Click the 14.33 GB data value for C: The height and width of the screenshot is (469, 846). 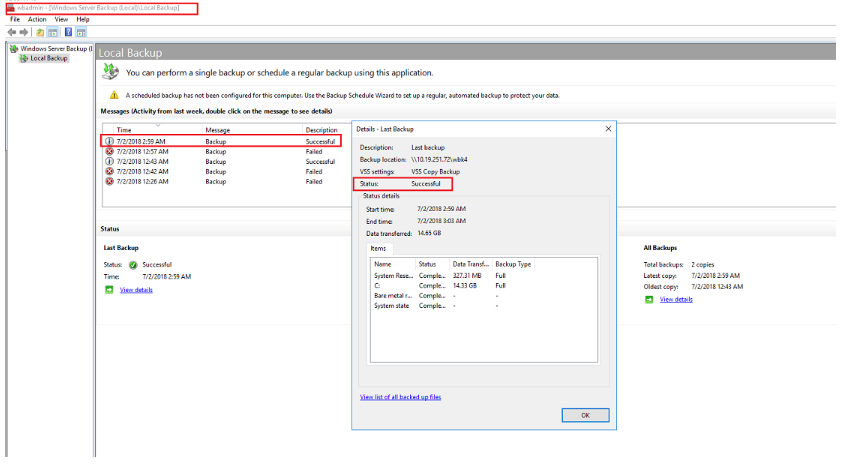pyautogui.click(x=465, y=286)
